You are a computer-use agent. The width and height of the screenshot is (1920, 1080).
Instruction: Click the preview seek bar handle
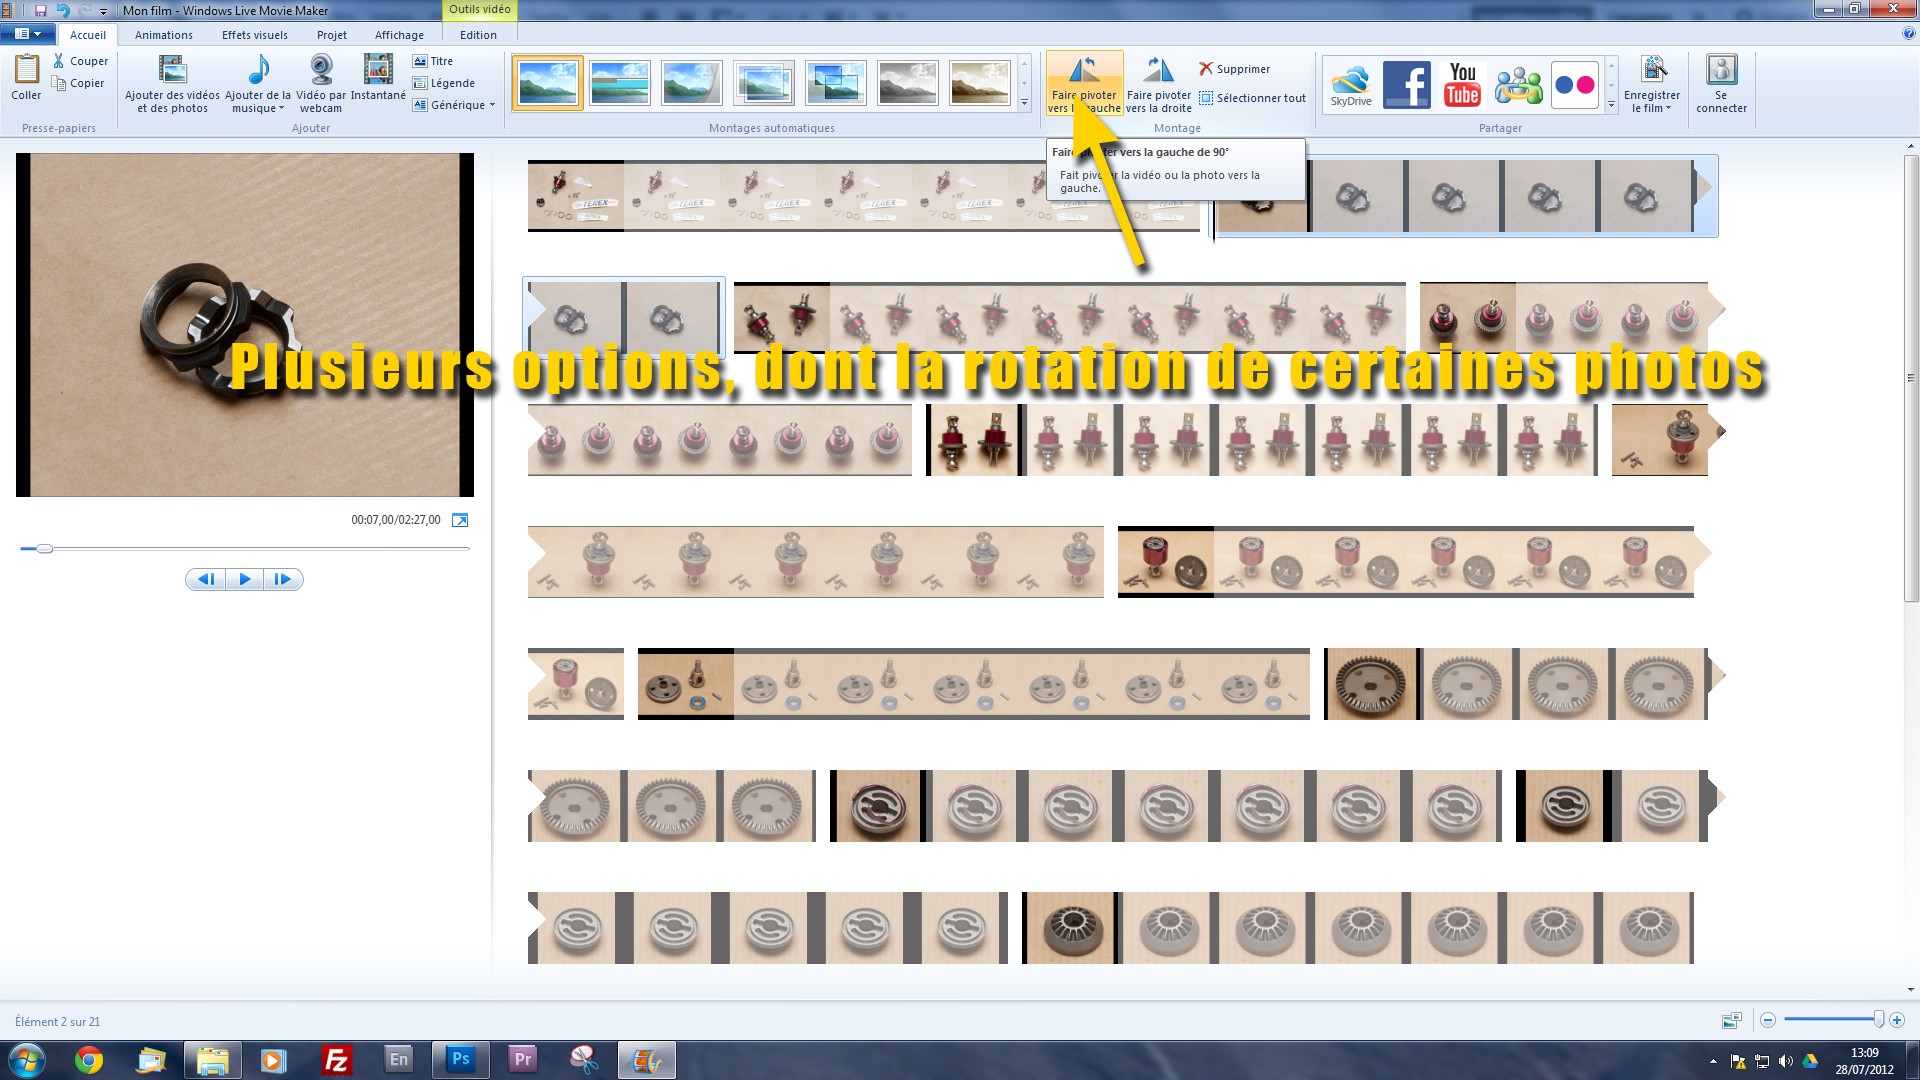[x=44, y=548]
